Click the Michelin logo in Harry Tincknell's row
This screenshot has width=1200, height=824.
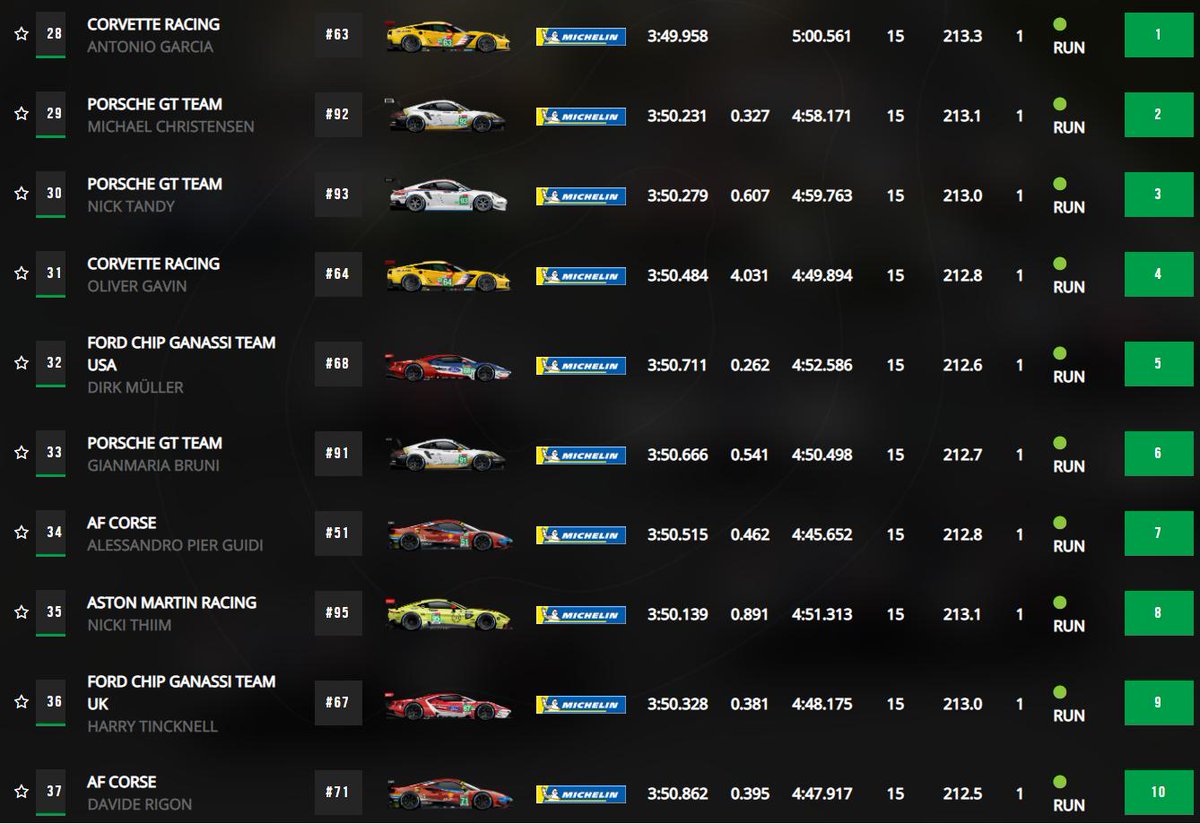point(581,704)
